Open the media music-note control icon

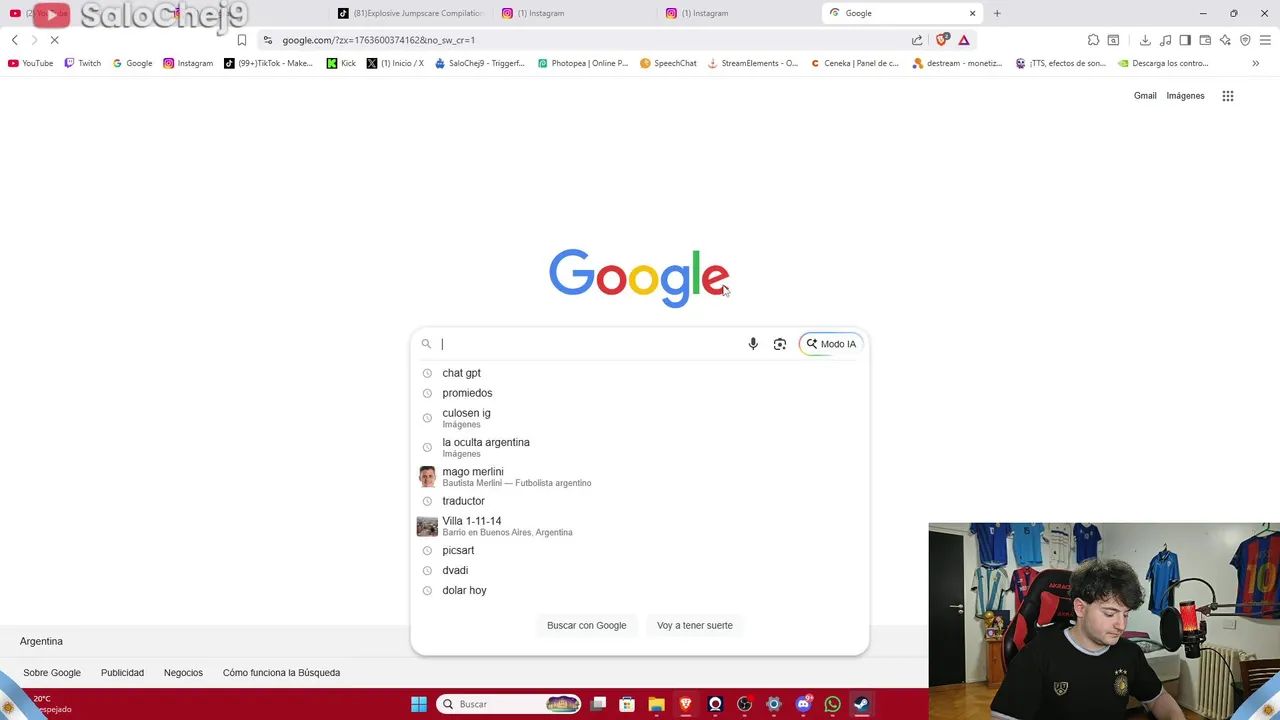coord(1165,40)
